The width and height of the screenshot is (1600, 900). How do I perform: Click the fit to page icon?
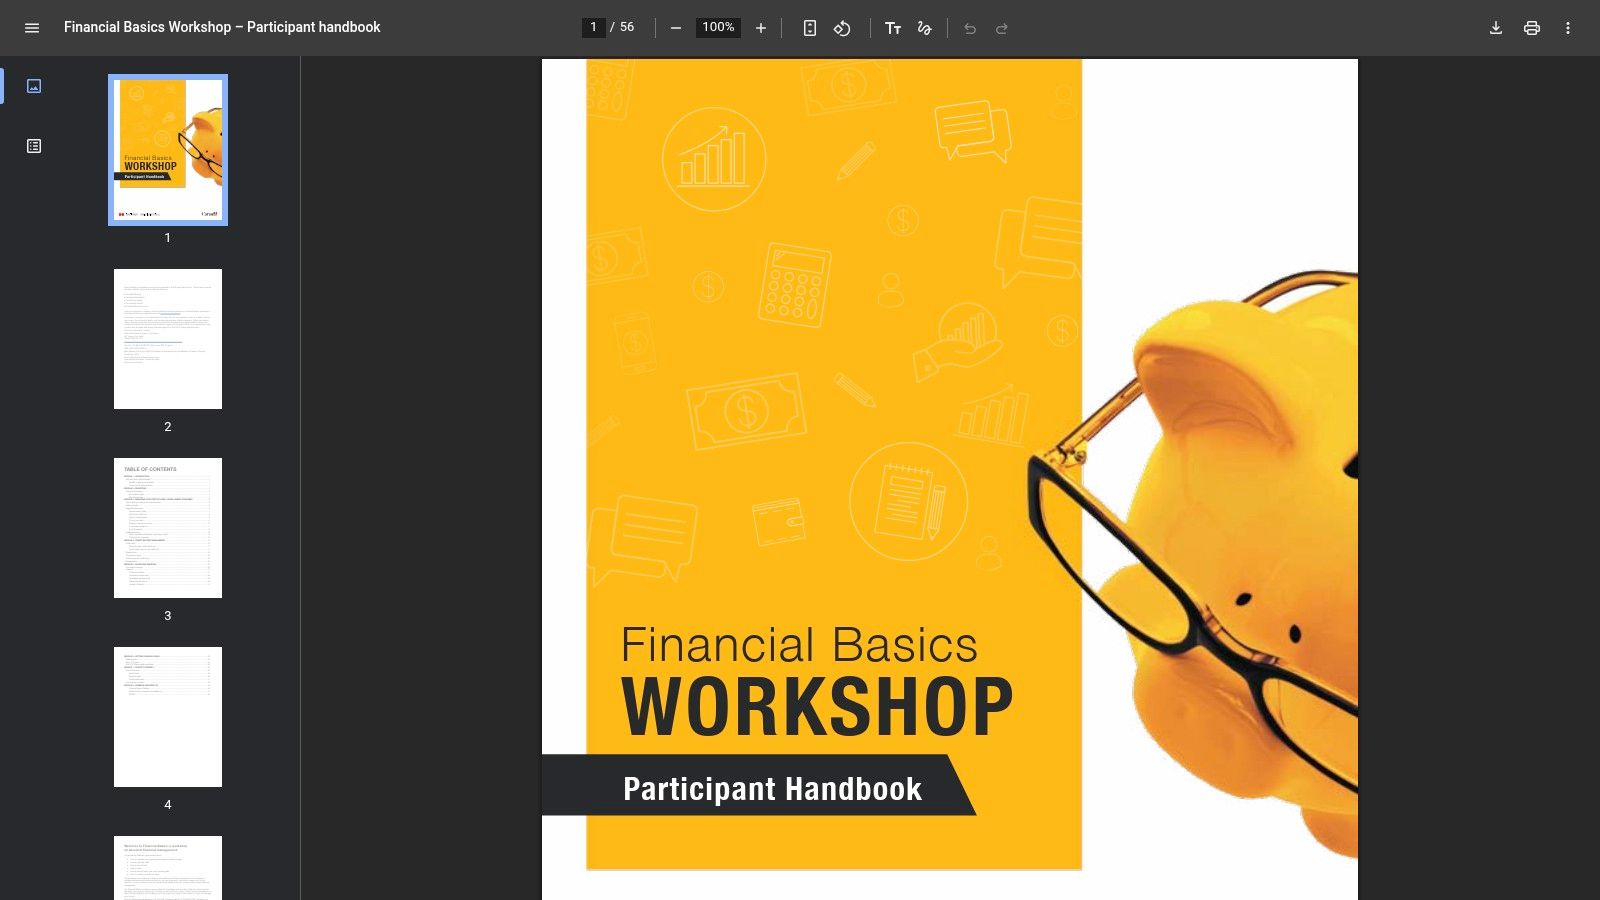(810, 28)
